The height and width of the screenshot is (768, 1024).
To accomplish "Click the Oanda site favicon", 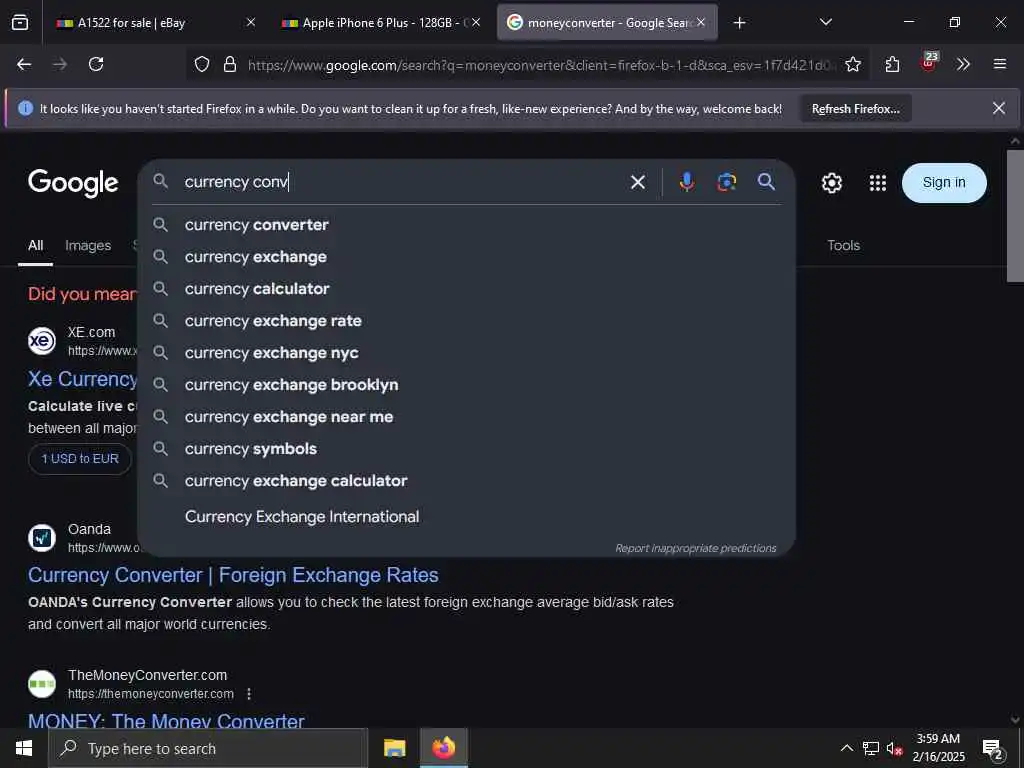I will (42, 537).
